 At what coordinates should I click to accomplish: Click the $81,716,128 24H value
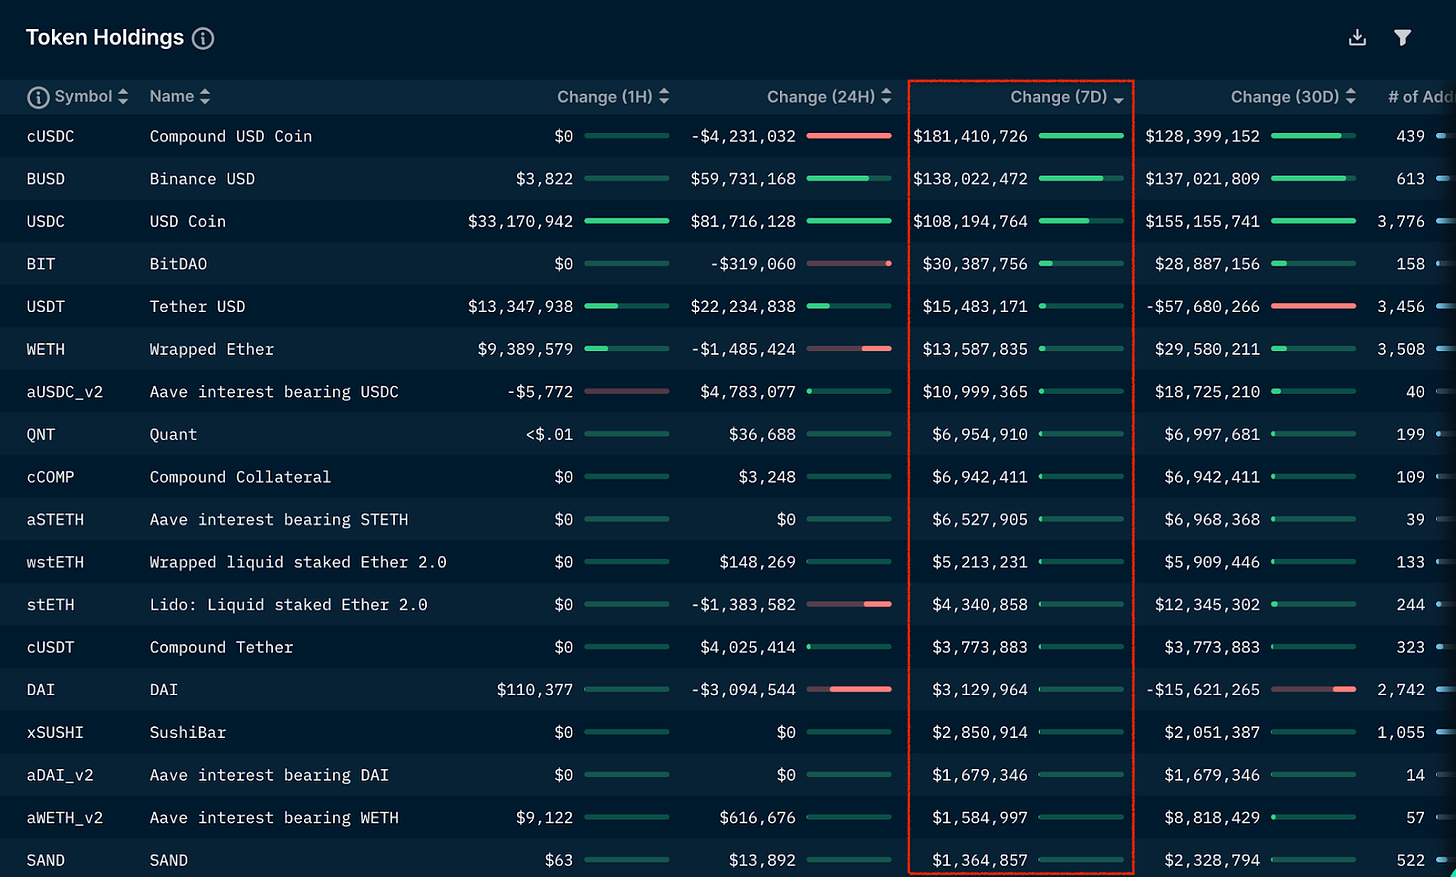pos(743,222)
